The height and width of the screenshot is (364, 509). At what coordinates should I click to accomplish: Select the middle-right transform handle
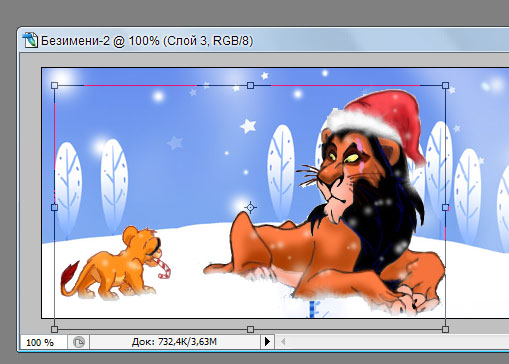(445, 208)
